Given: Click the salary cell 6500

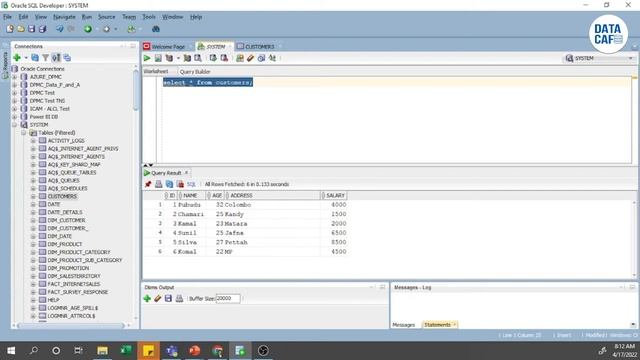Looking at the screenshot, I should pos(334,233).
